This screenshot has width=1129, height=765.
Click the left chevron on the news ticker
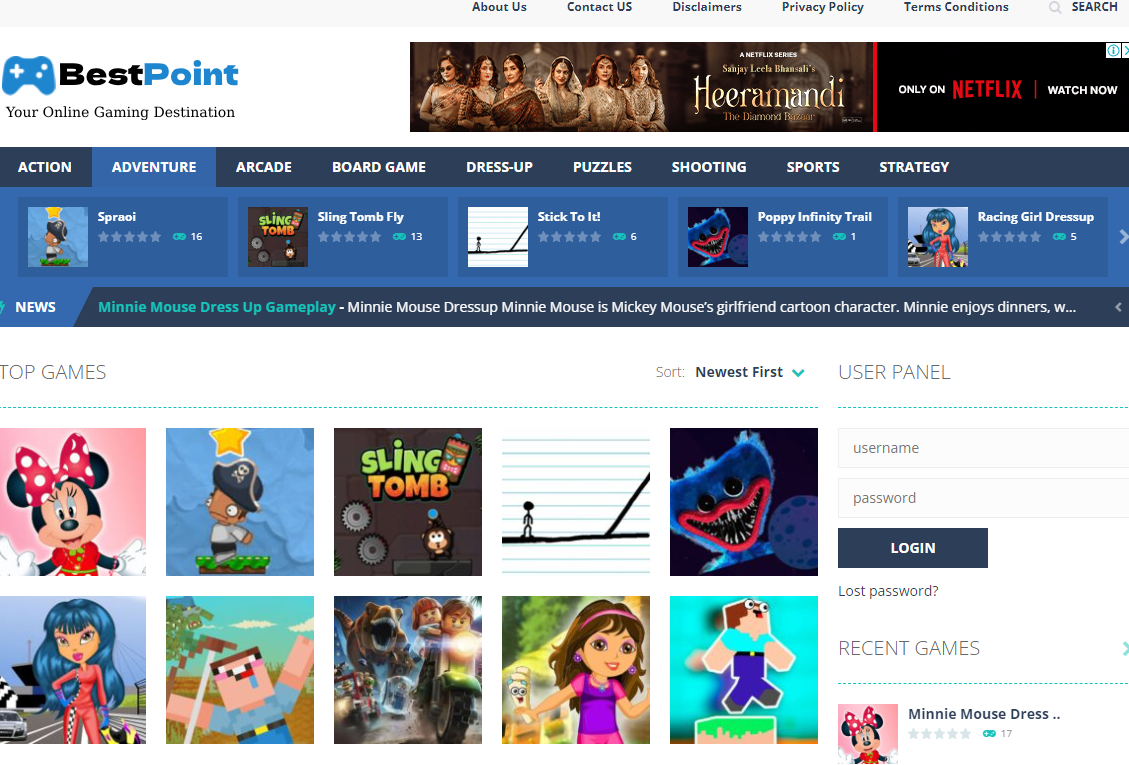click(1119, 307)
